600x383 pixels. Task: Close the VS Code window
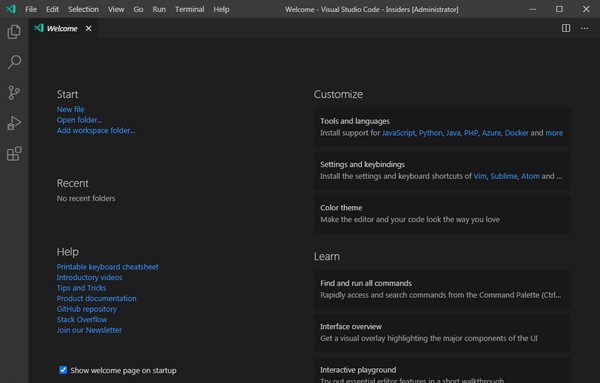point(586,9)
